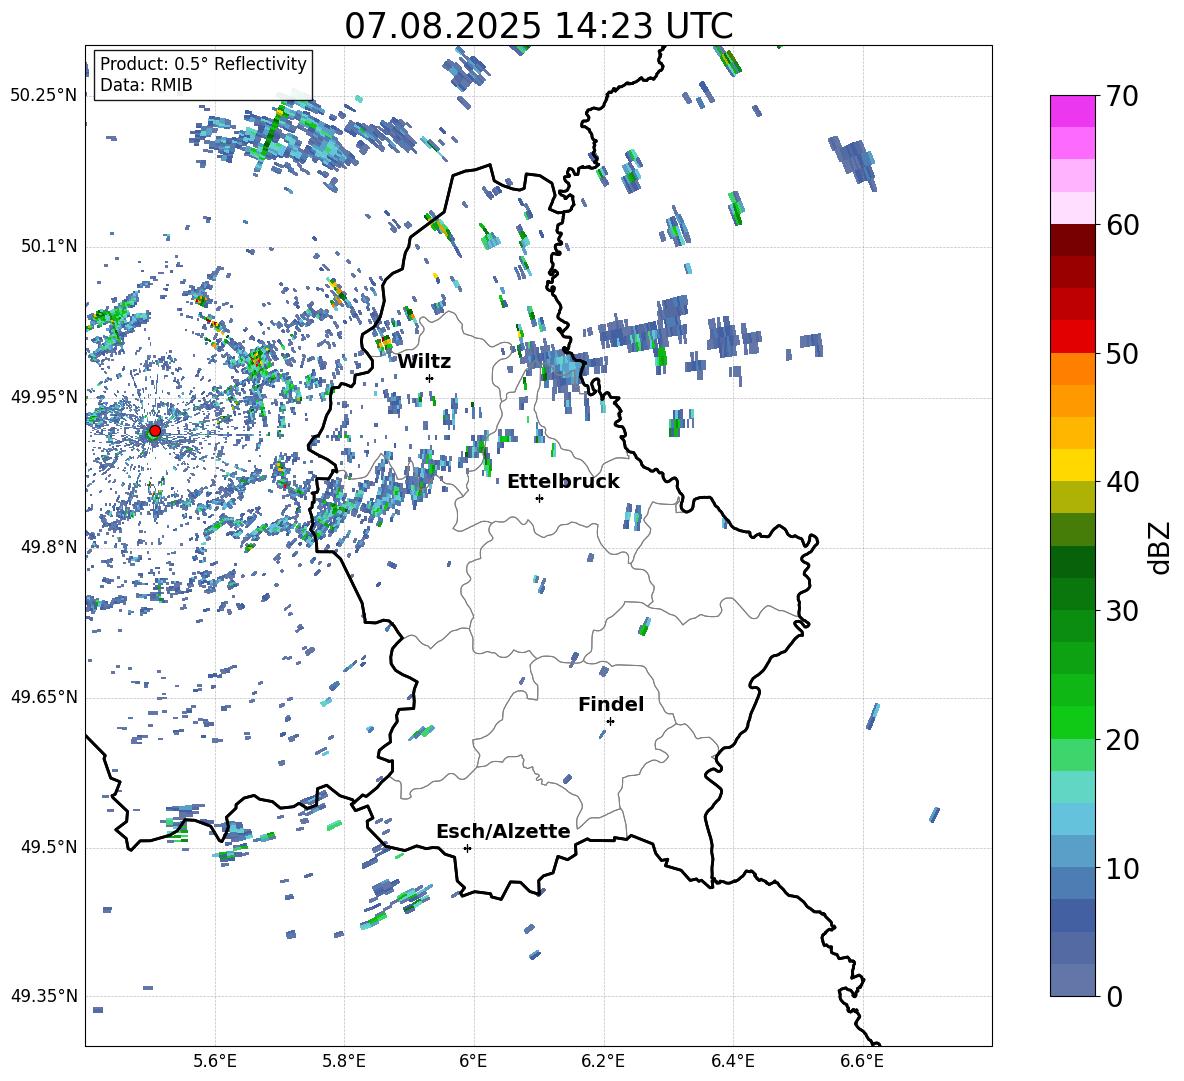Image resolution: width=1184 pixels, height=1081 pixels.
Task: Click the Findel station cross marker
Action: click(610, 722)
